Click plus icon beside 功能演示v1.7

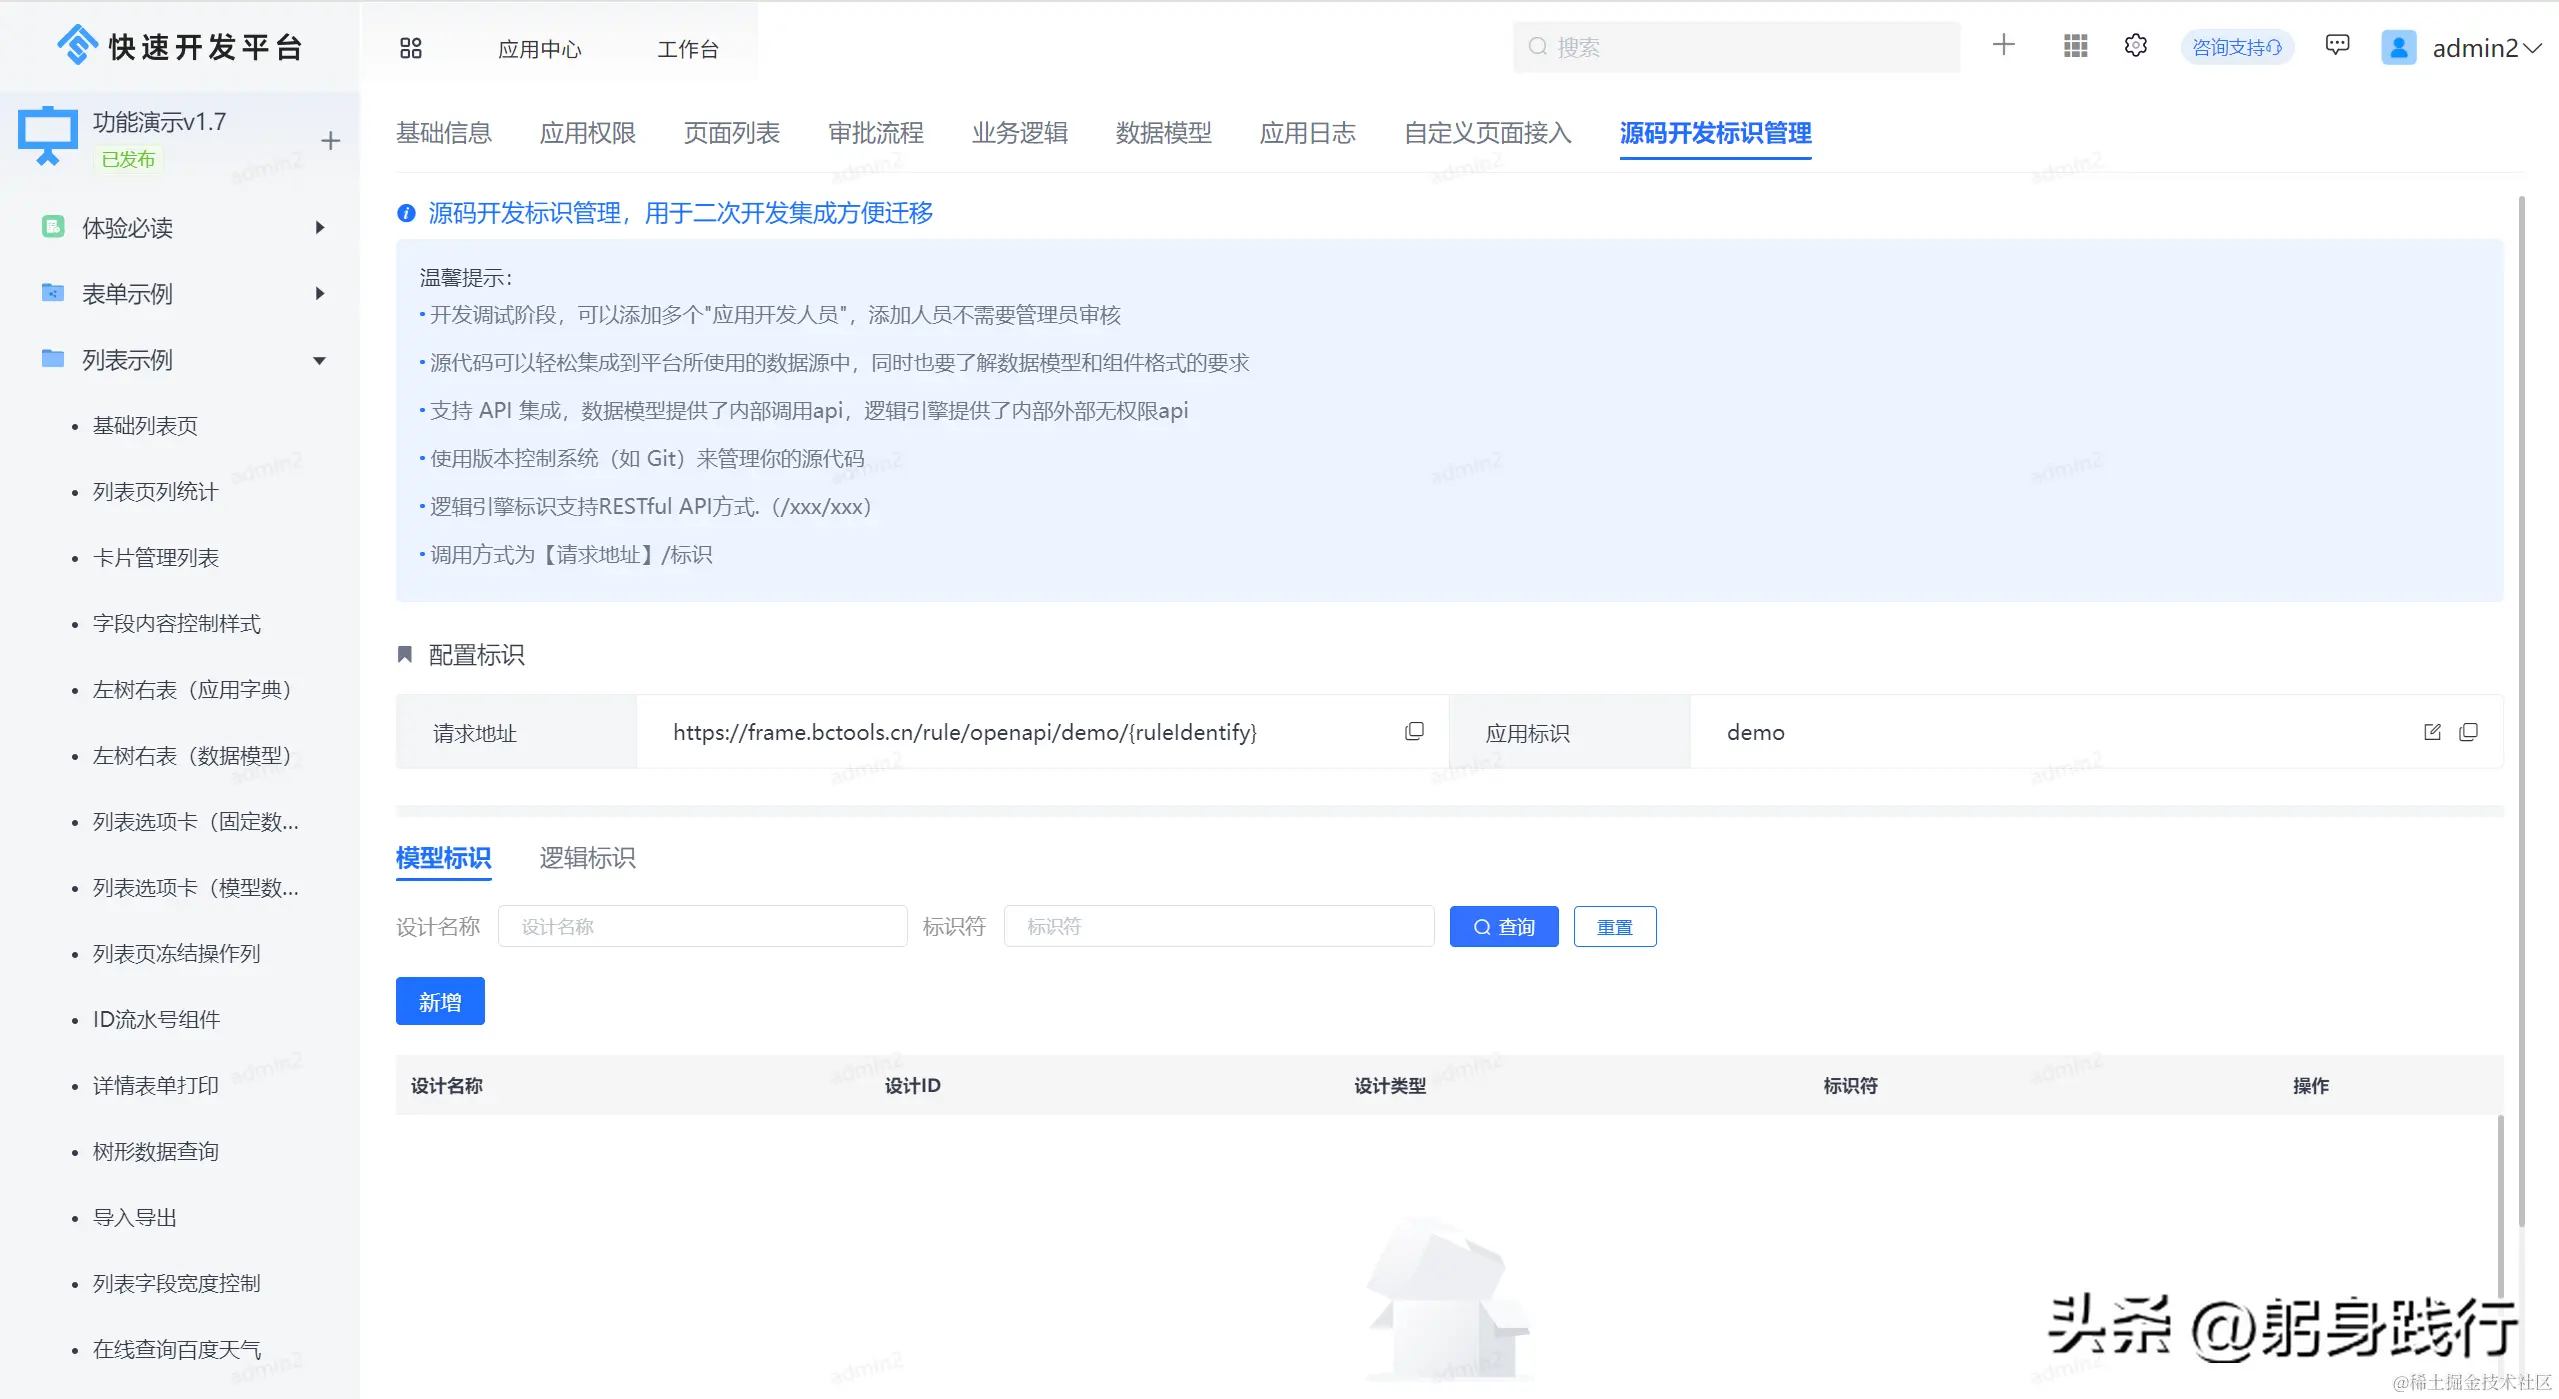click(x=331, y=141)
